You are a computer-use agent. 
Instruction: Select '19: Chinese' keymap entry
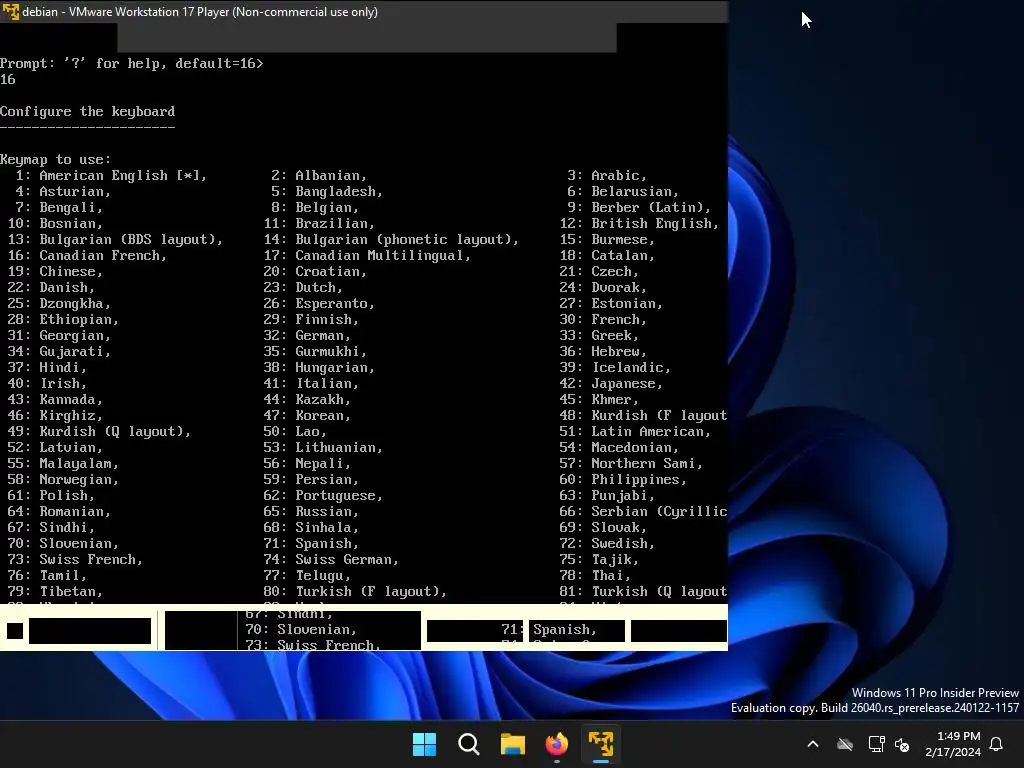click(56, 272)
